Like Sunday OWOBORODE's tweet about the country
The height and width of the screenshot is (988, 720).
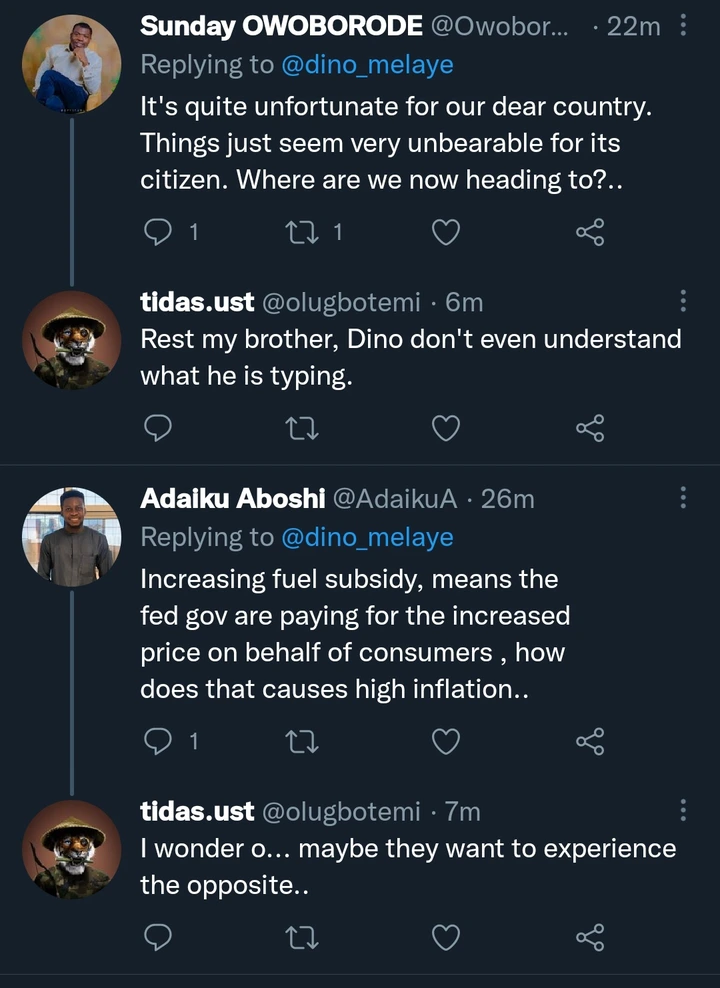coord(445,233)
